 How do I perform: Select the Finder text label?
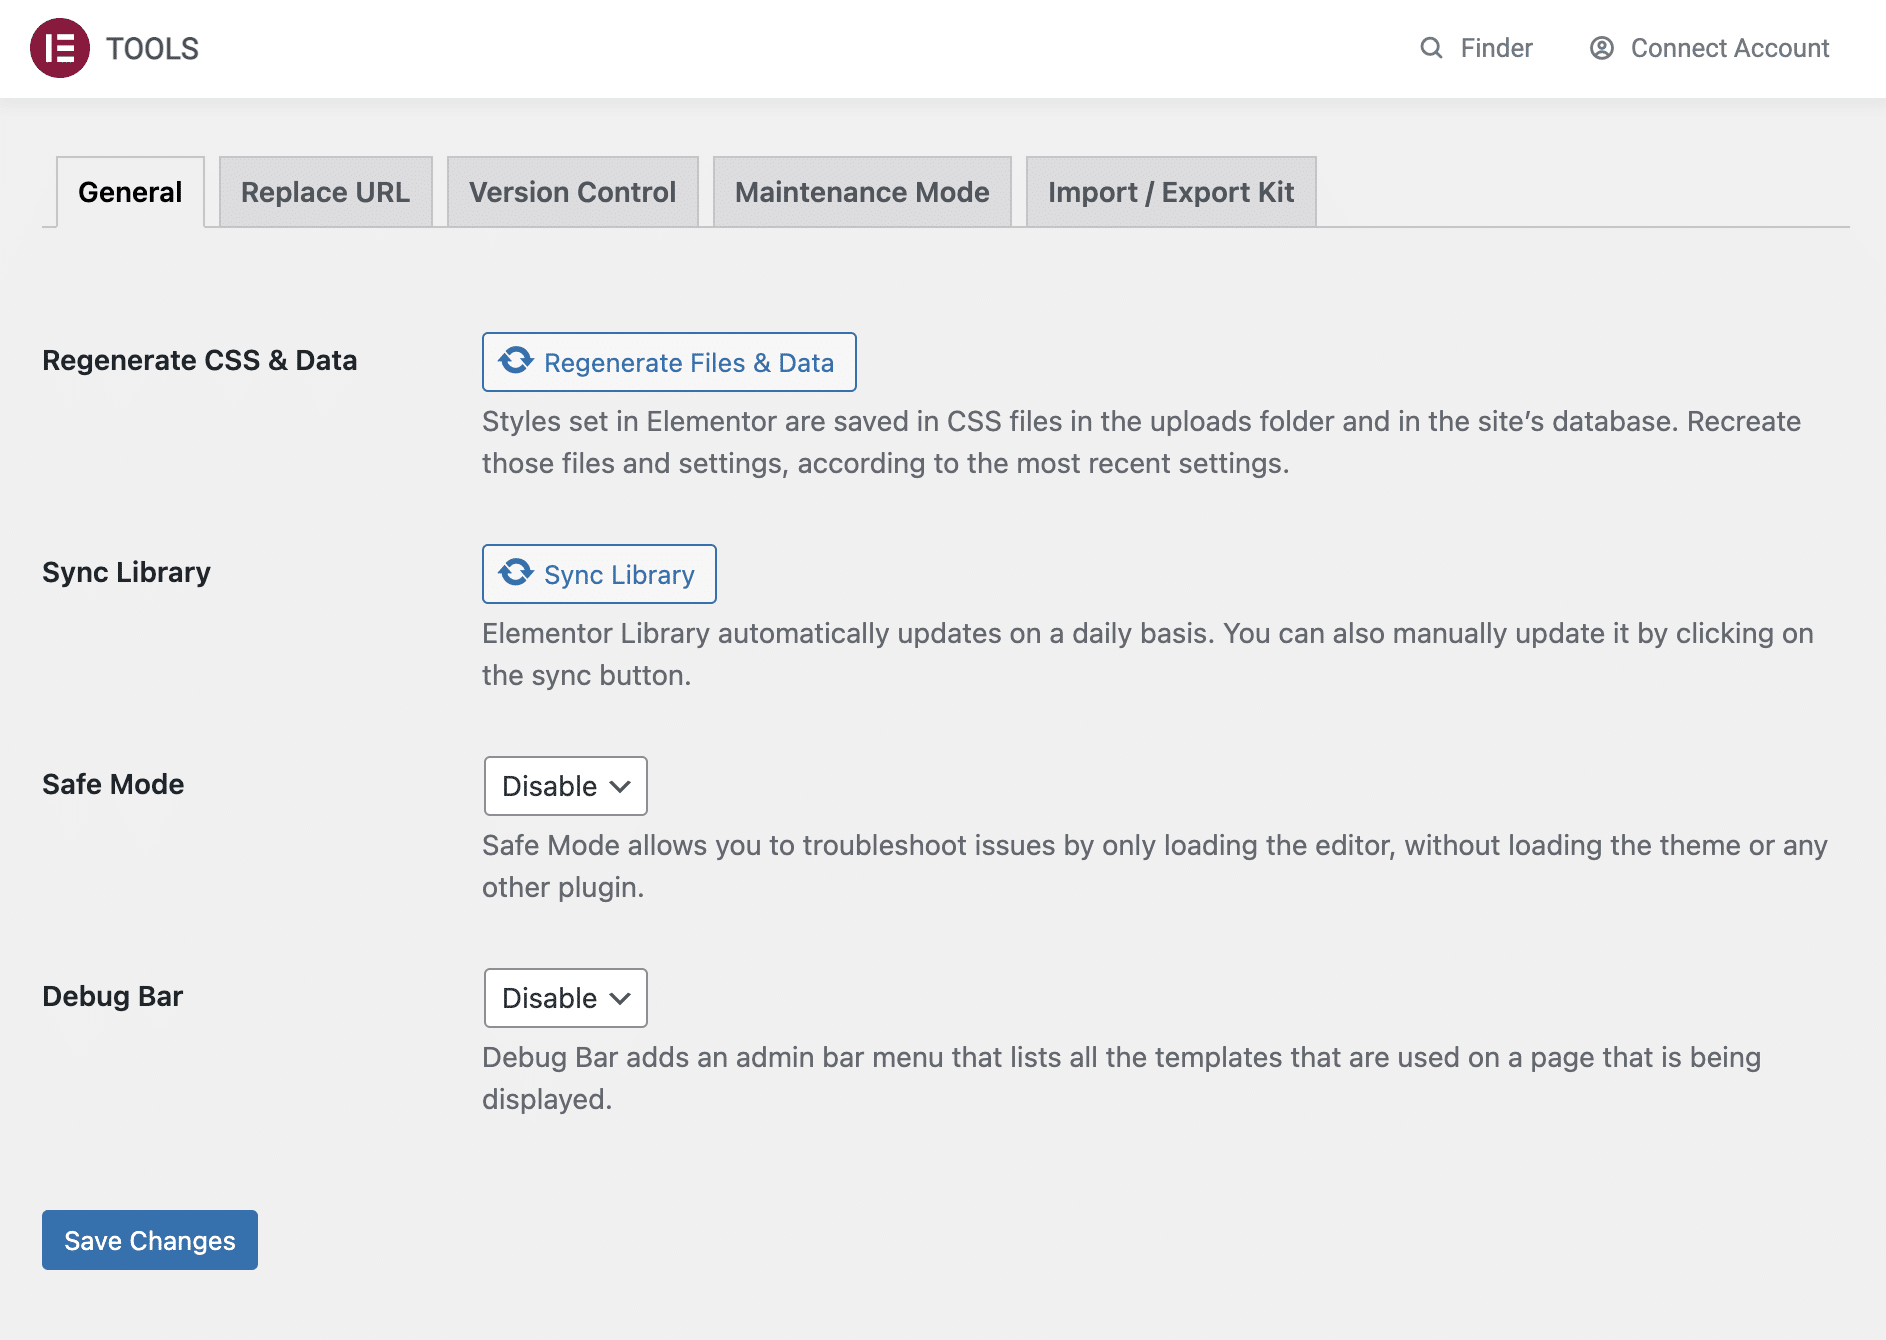1495,47
